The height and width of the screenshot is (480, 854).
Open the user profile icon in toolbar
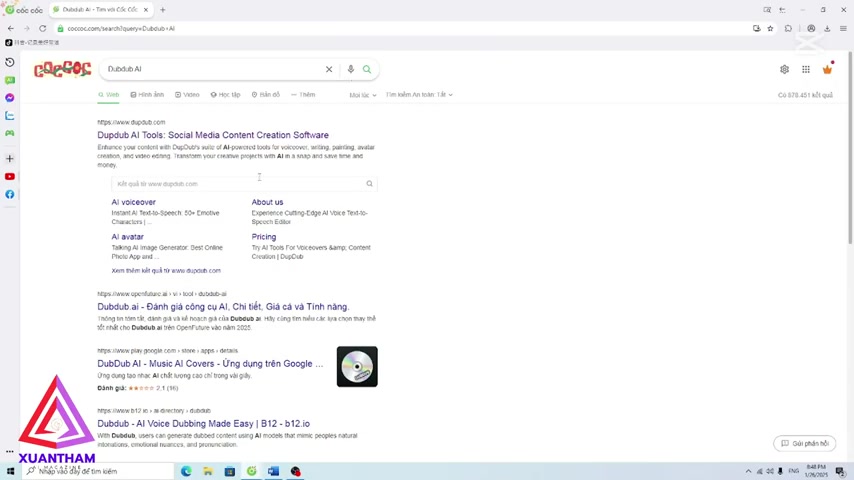click(x=811, y=28)
